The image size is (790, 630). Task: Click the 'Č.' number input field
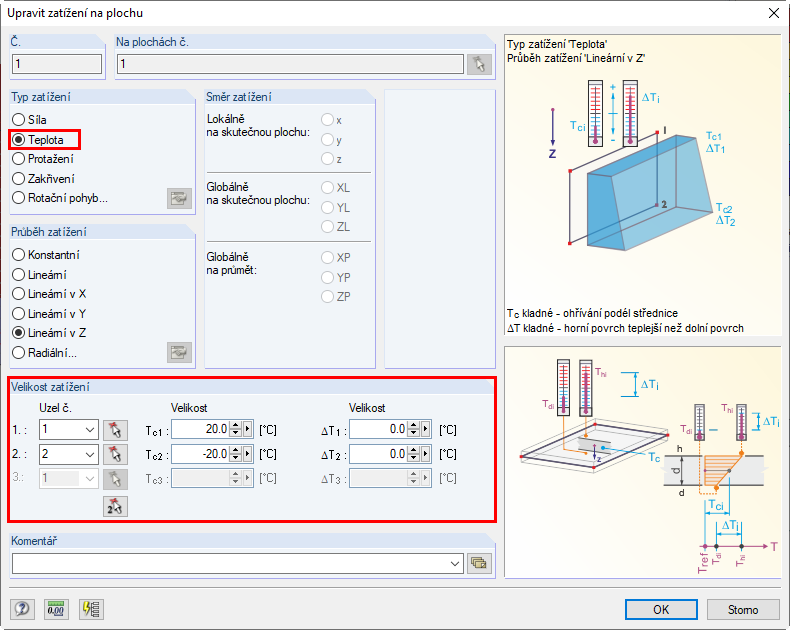(57, 64)
